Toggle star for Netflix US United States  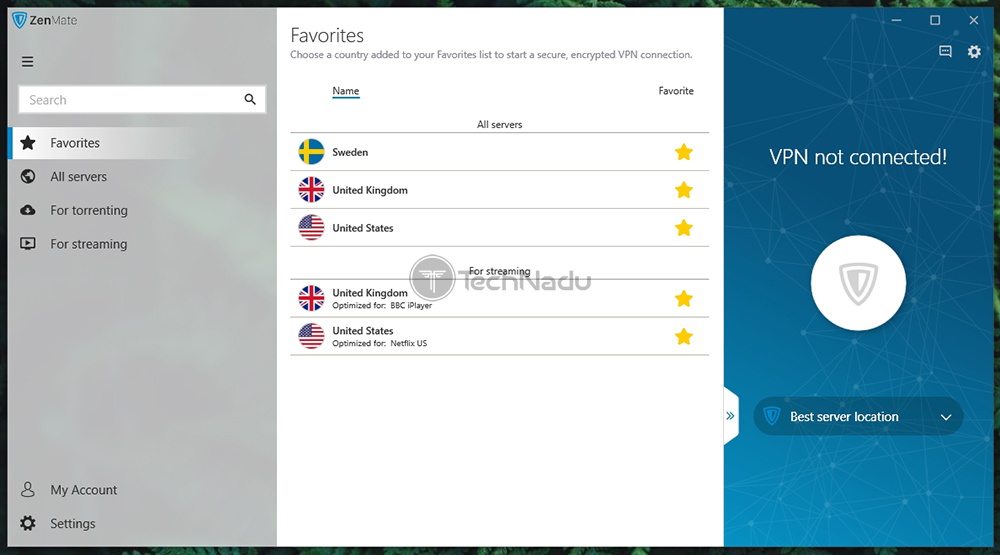pos(684,336)
